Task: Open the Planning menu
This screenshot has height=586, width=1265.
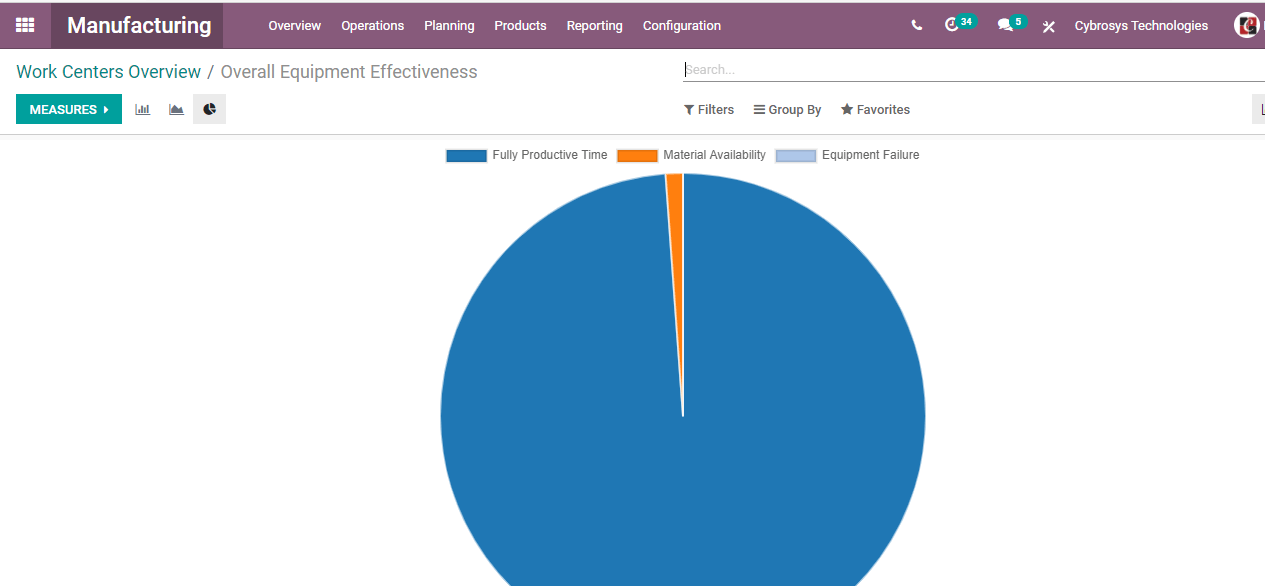Action: click(x=449, y=26)
